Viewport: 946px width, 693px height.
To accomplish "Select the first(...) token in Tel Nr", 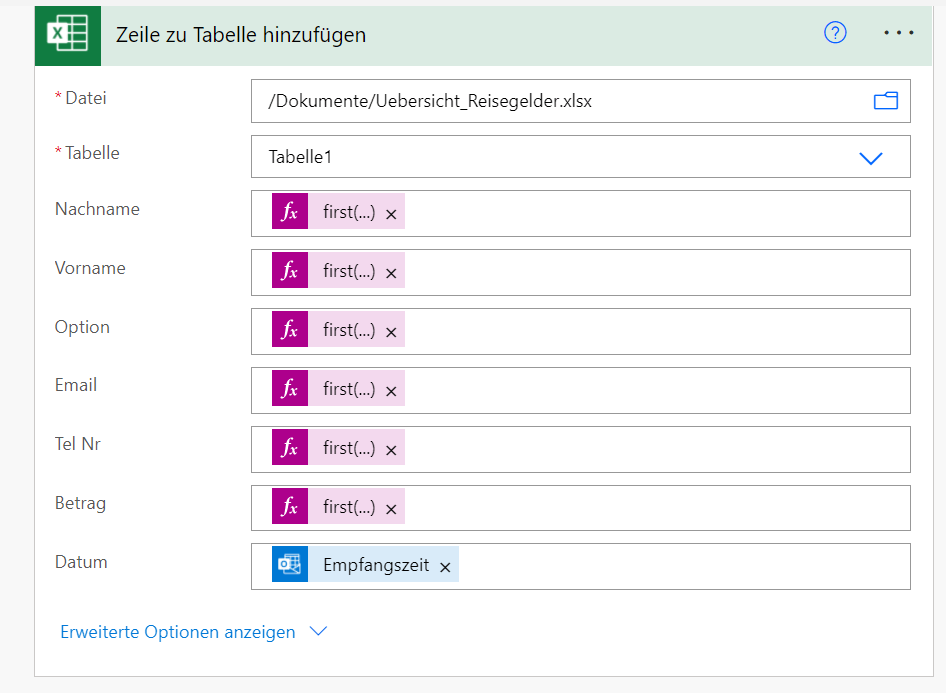I will pos(349,448).
